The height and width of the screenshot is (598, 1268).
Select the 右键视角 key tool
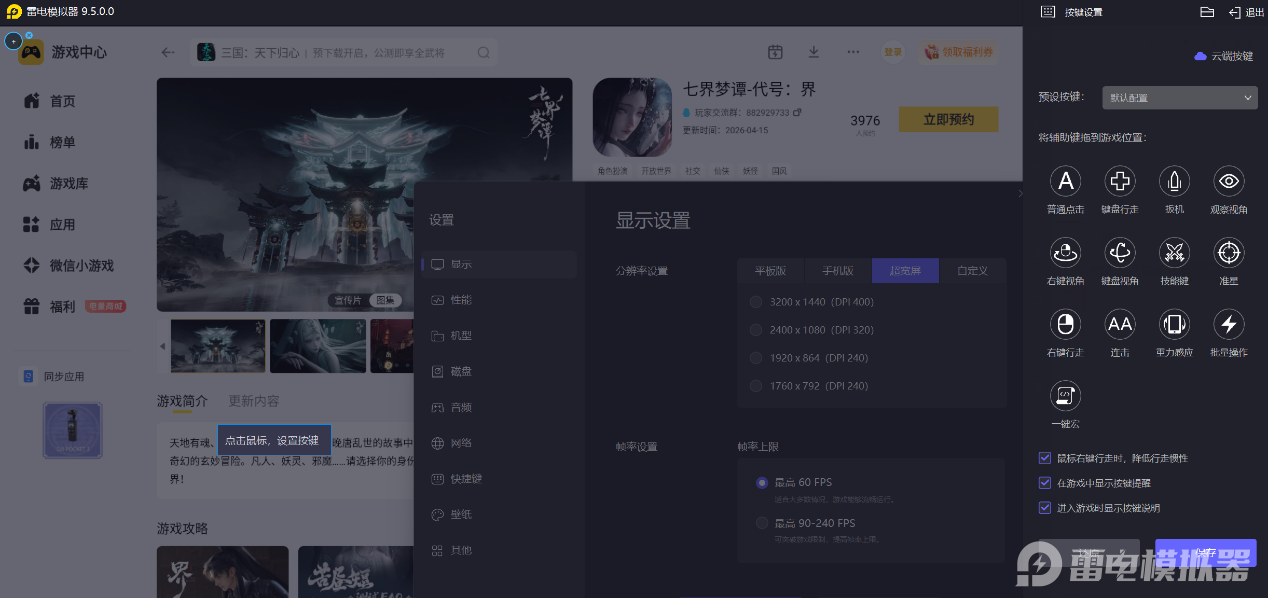[x=1065, y=252]
